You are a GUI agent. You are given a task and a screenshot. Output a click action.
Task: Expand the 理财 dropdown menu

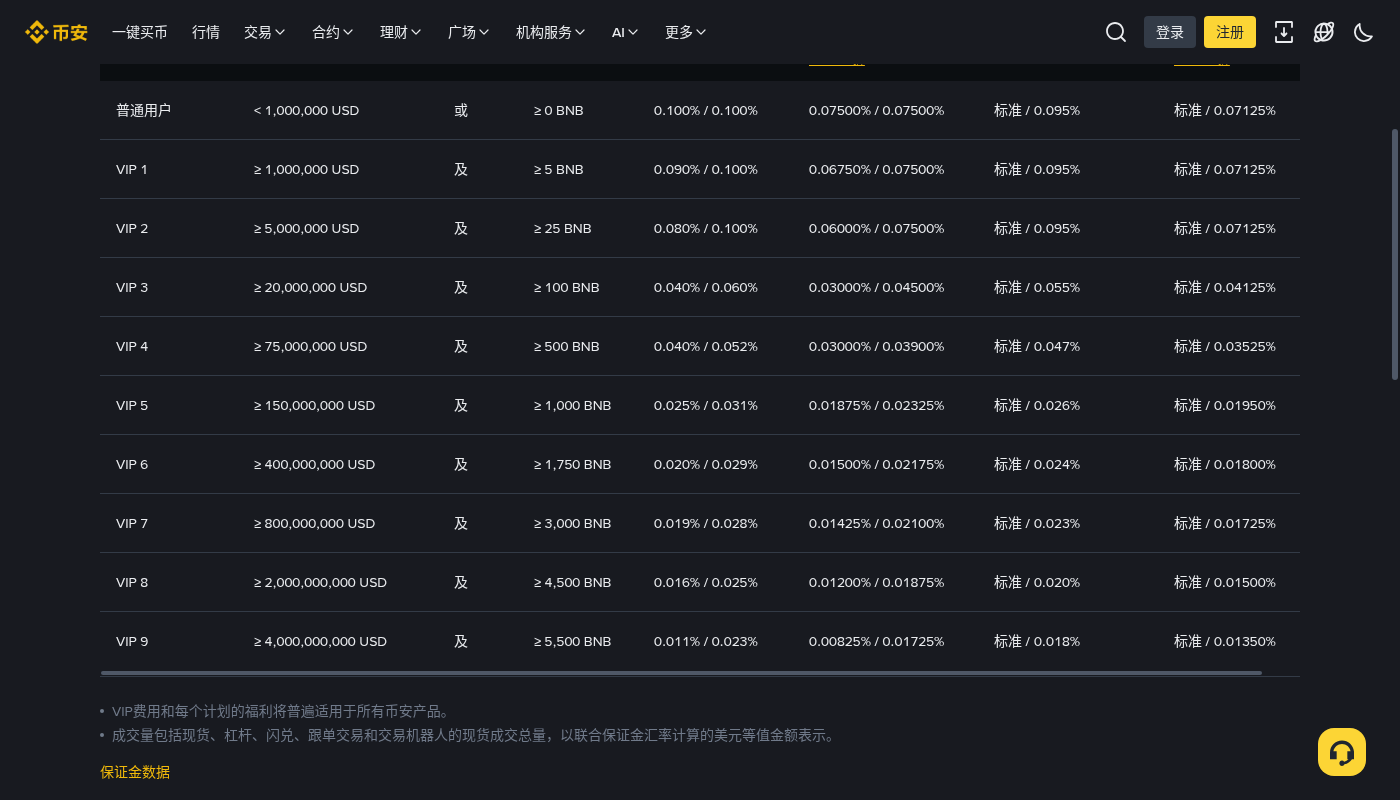tap(401, 32)
